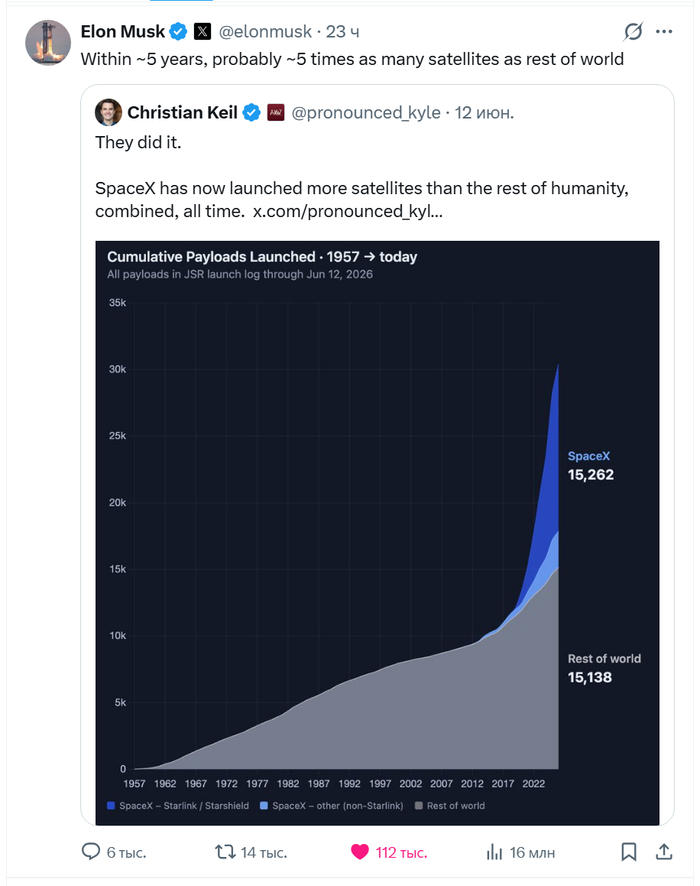
Task: Click Elon Musk's blue verified badge
Action: click(179, 32)
